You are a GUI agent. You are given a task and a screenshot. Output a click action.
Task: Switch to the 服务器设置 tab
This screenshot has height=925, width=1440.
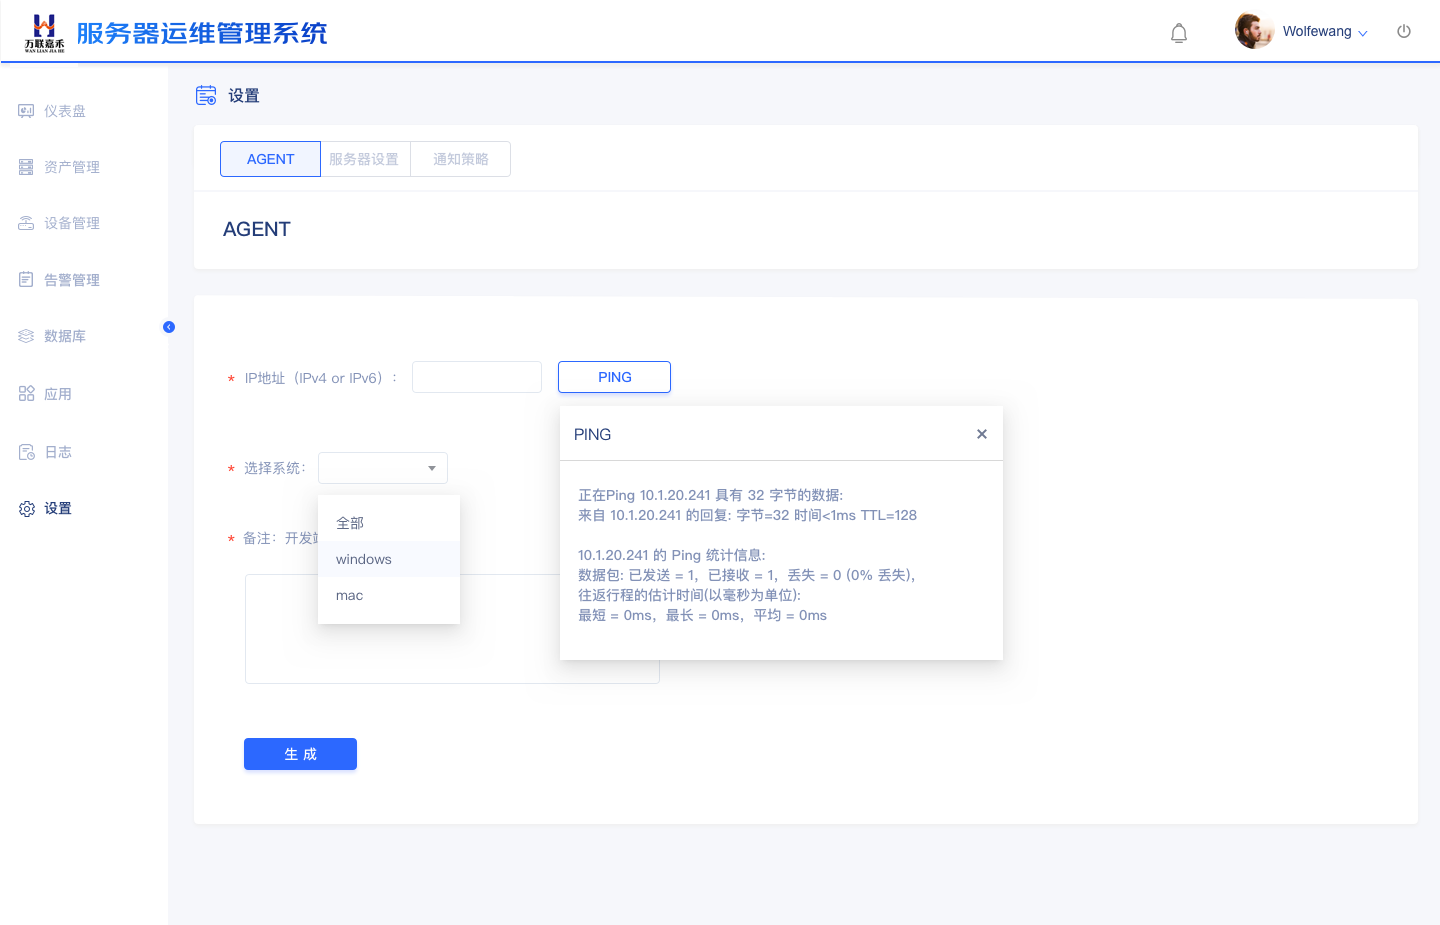(364, 159)
